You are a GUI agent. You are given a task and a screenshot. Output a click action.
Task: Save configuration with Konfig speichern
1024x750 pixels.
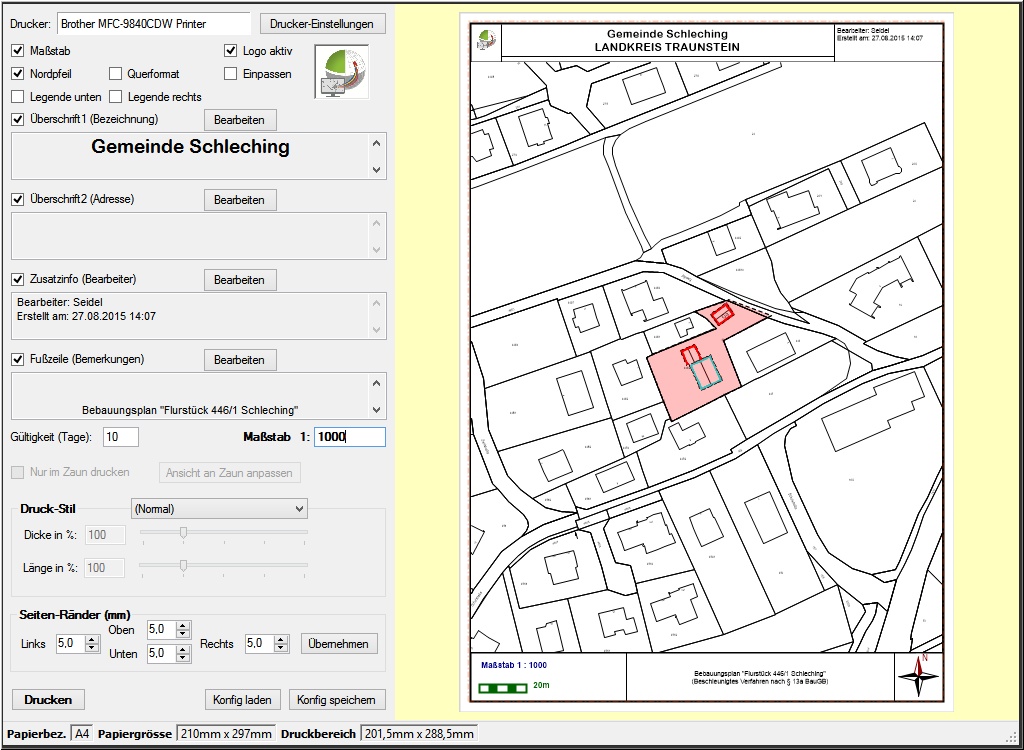(336, 700)
